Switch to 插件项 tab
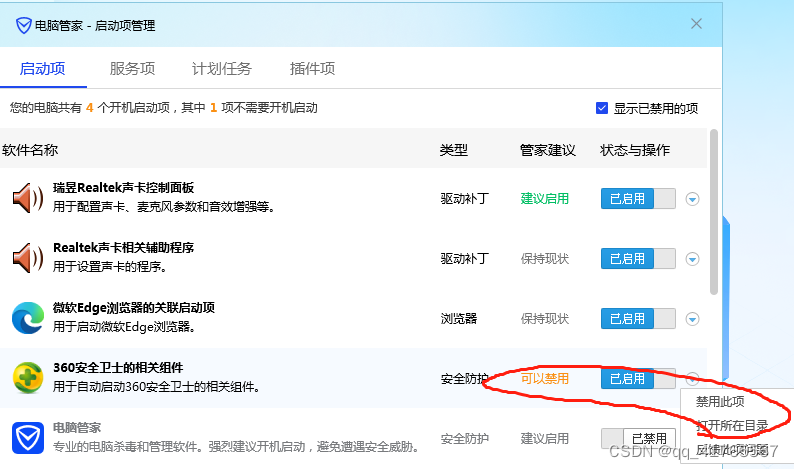 312,68
